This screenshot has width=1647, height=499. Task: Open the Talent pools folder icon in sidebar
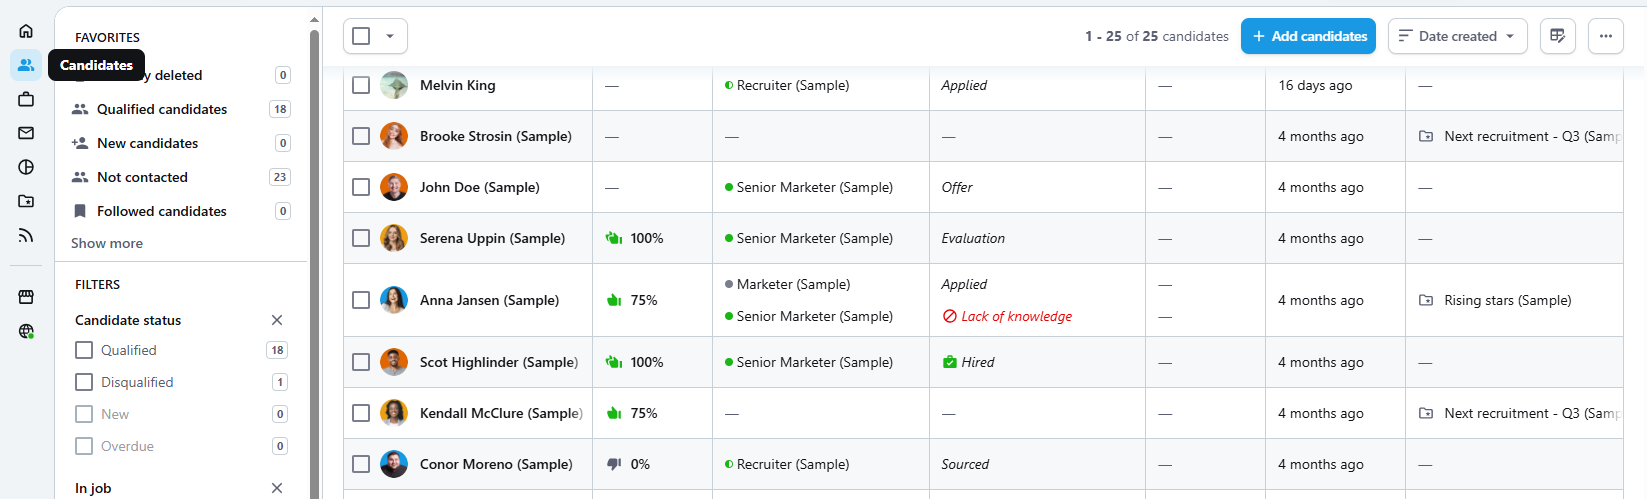[x=26, y=201]
